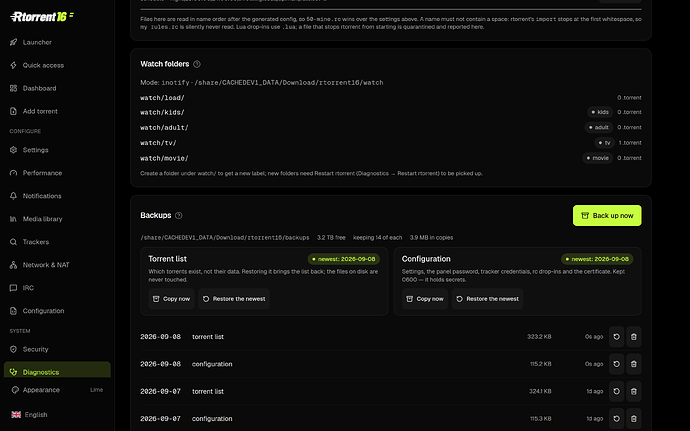The width and height of the screenshot is (690, 431).
Task: Click the Network & NAT icon
Action: coord(13,265)
